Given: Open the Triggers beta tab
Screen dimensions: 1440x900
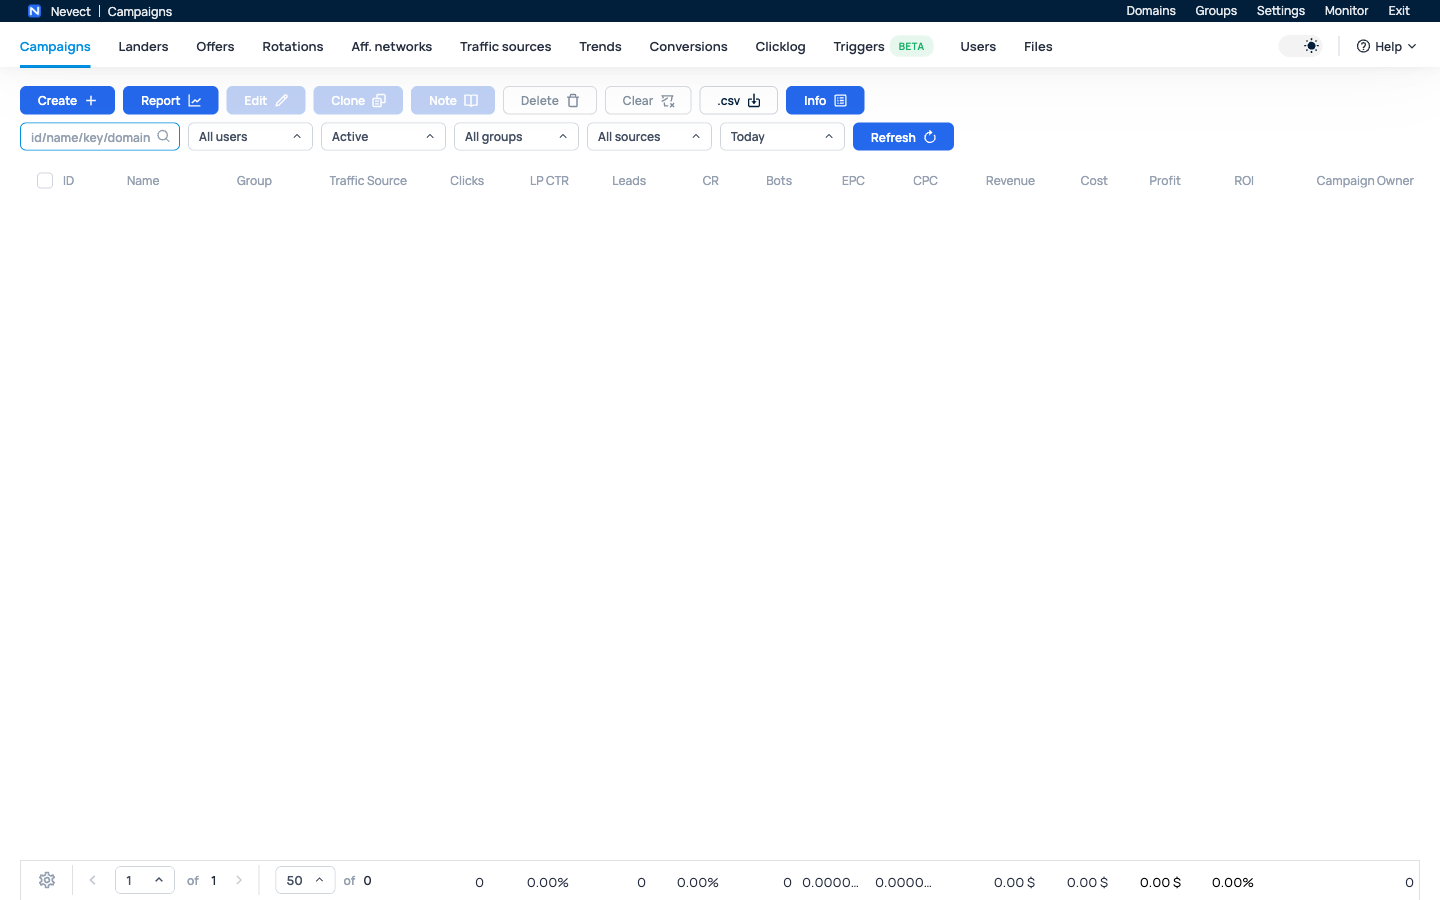Looking at the screenshot, I should point(883,46).
